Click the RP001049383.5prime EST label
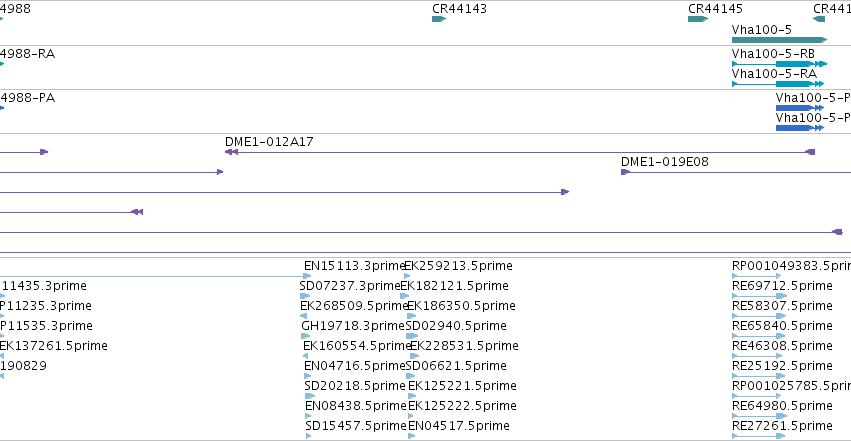This screenshot has height=441, width=851. [791, 266]
